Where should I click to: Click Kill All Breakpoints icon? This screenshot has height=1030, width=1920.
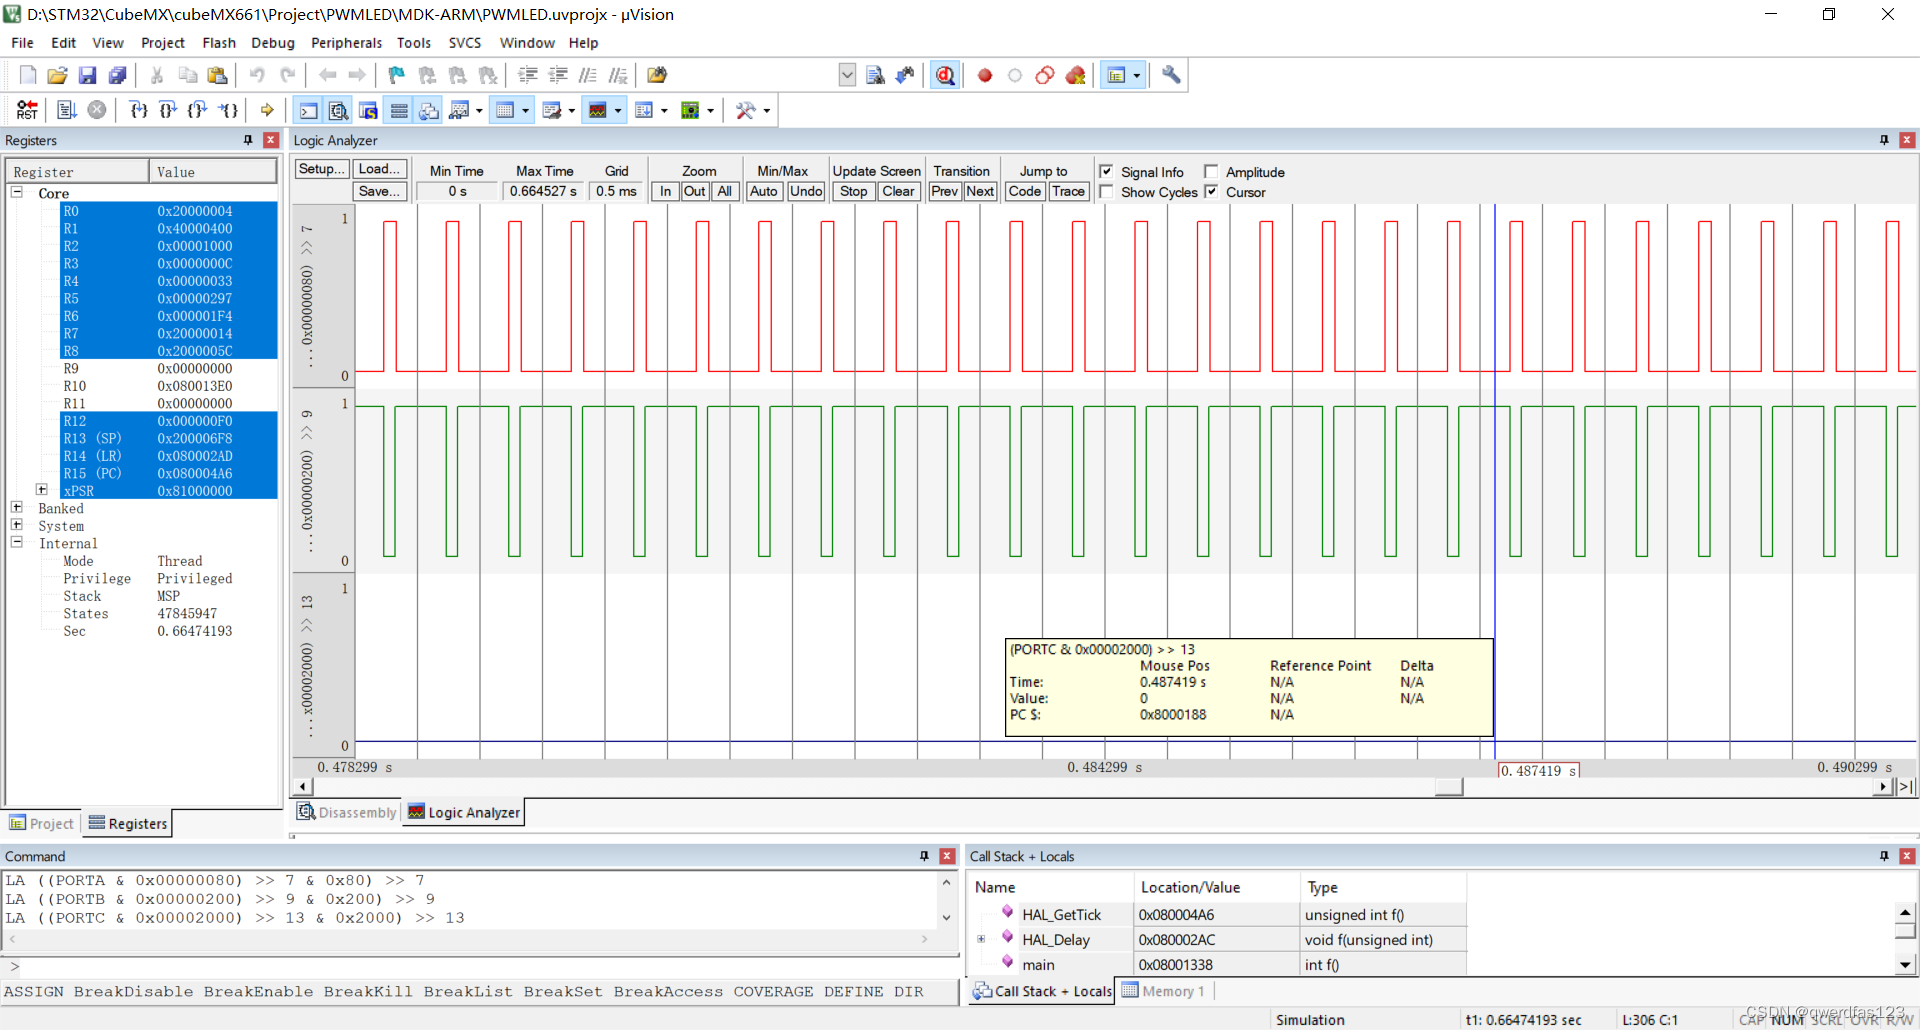(1075, 75)
